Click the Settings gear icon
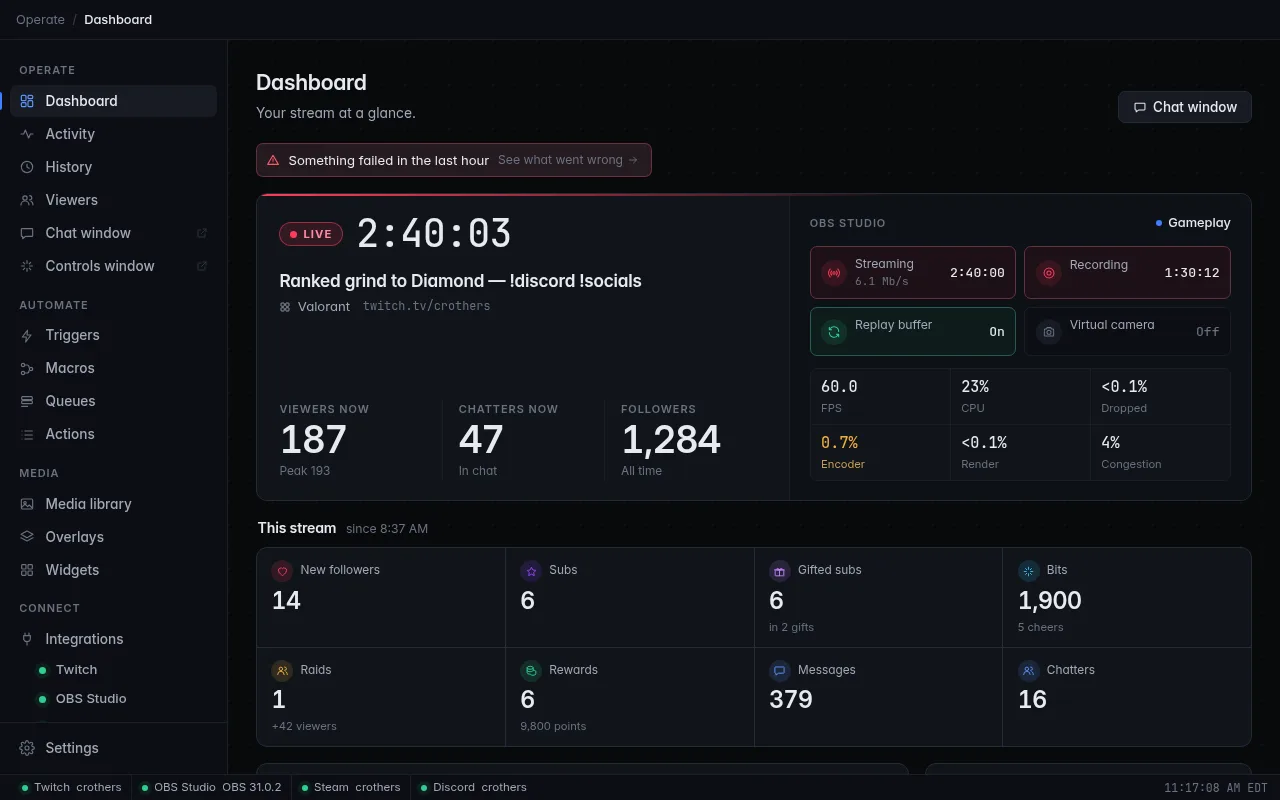Image resolution: width=1280 pixels, height=800 pixels. (27, 748)
